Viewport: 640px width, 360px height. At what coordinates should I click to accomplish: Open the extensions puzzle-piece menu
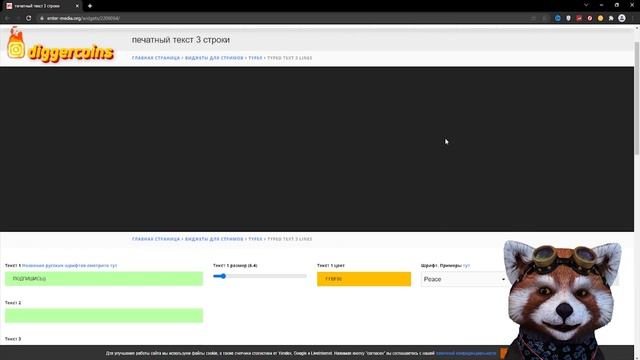click(x=611, y=18)
